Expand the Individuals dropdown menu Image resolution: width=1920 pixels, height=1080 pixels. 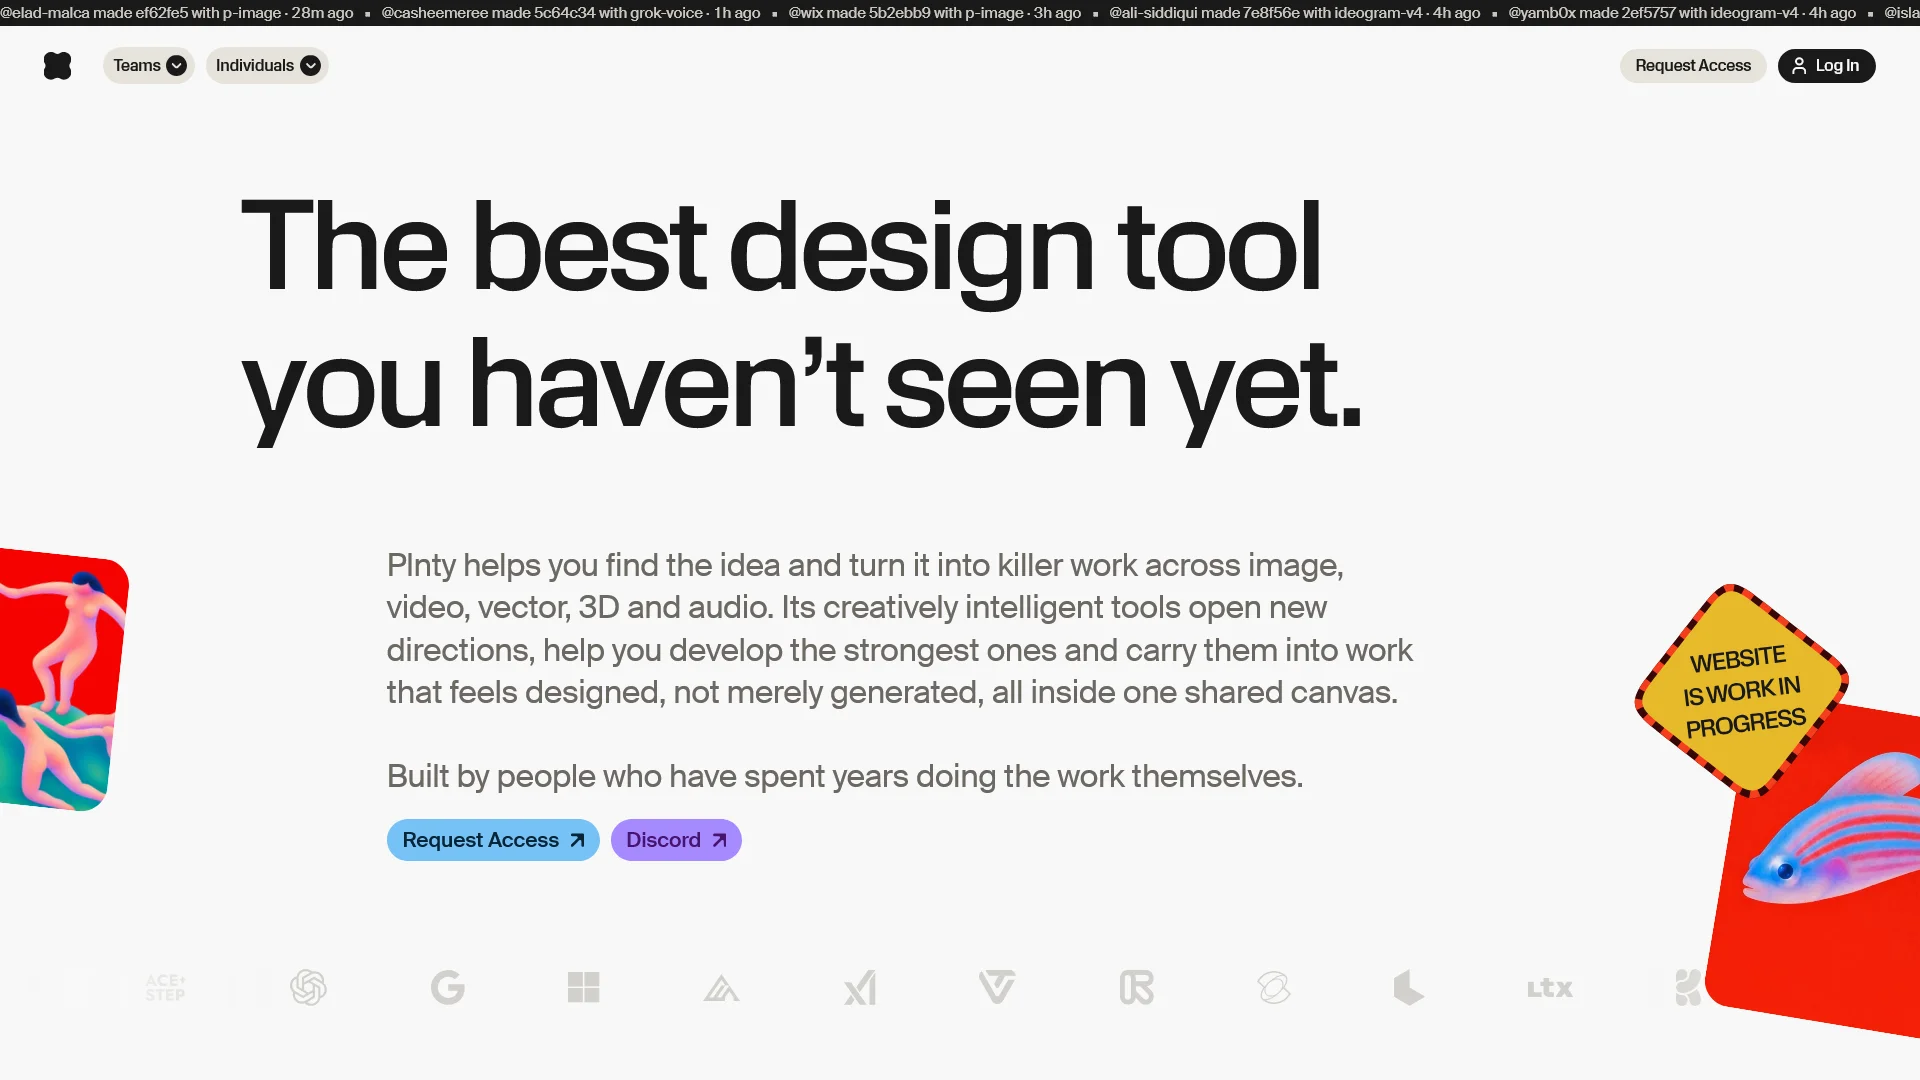(267, 66)
